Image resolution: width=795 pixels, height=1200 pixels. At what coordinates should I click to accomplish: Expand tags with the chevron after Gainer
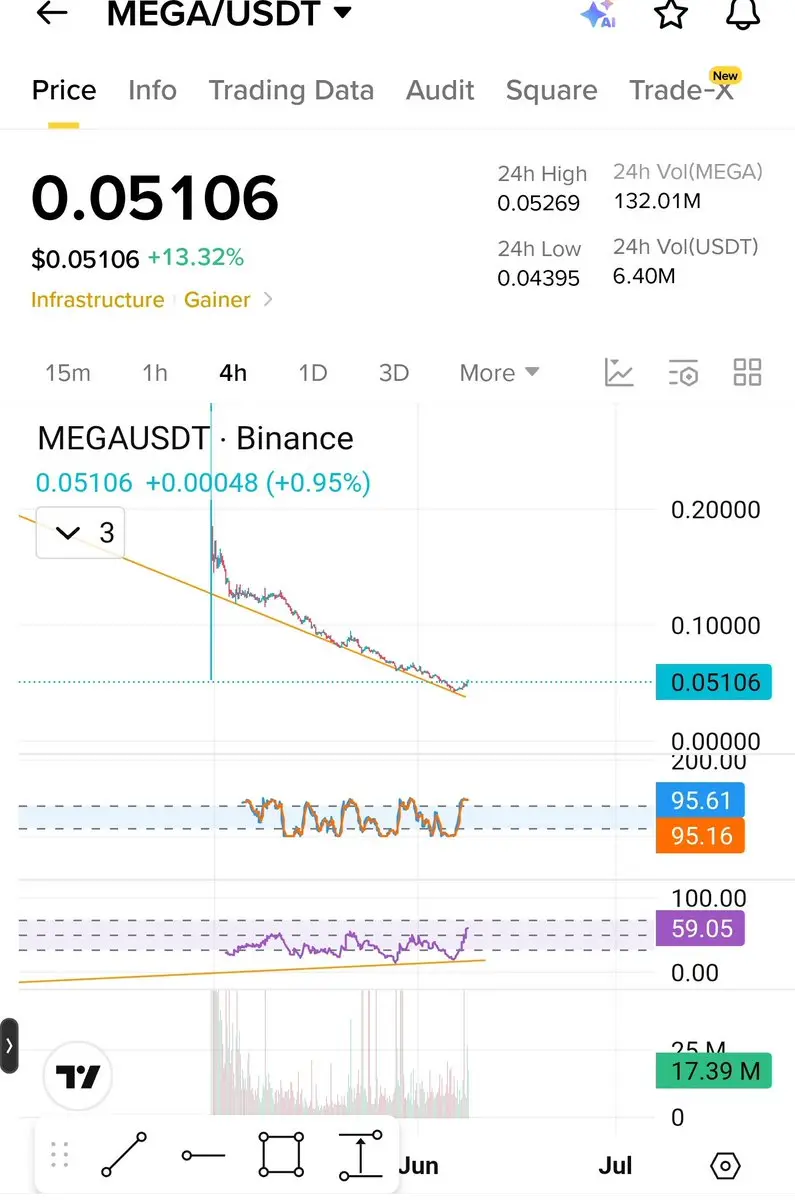click(267, 299)
